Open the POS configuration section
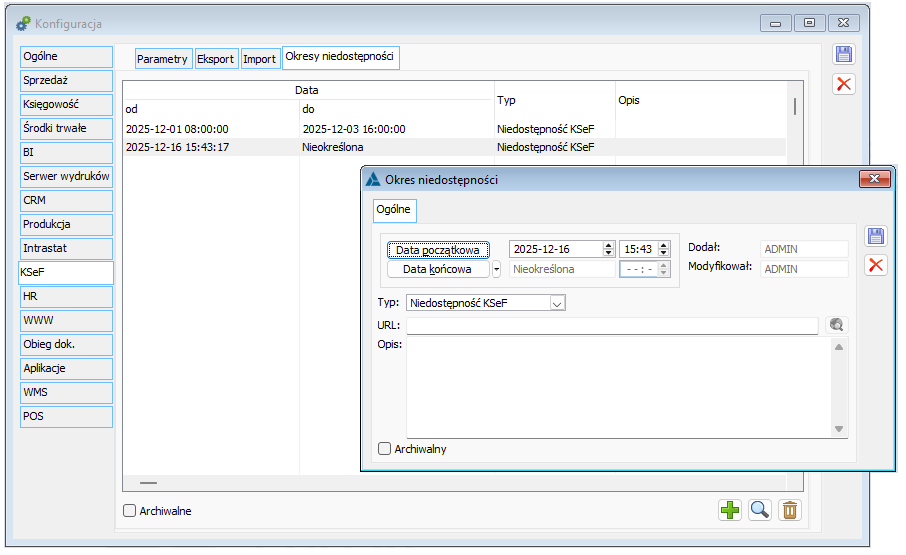 point(66,416)
